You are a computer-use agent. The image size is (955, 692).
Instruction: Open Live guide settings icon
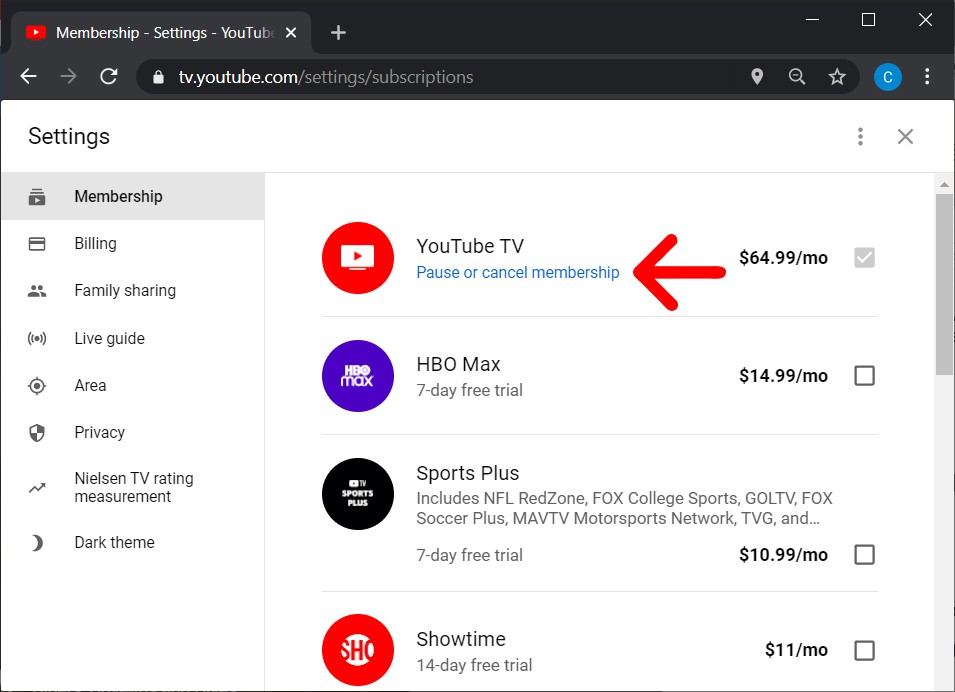coord(36,338)
